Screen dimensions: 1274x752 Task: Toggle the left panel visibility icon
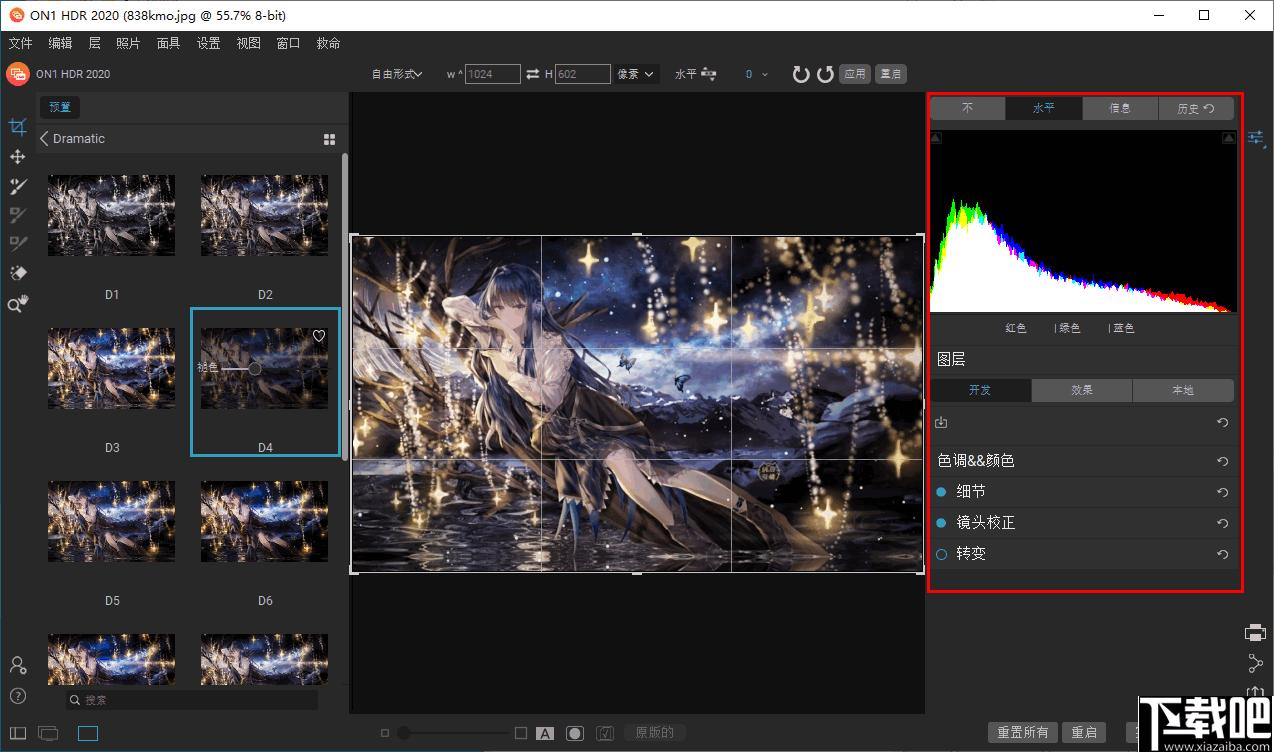[x=18, y=733]
